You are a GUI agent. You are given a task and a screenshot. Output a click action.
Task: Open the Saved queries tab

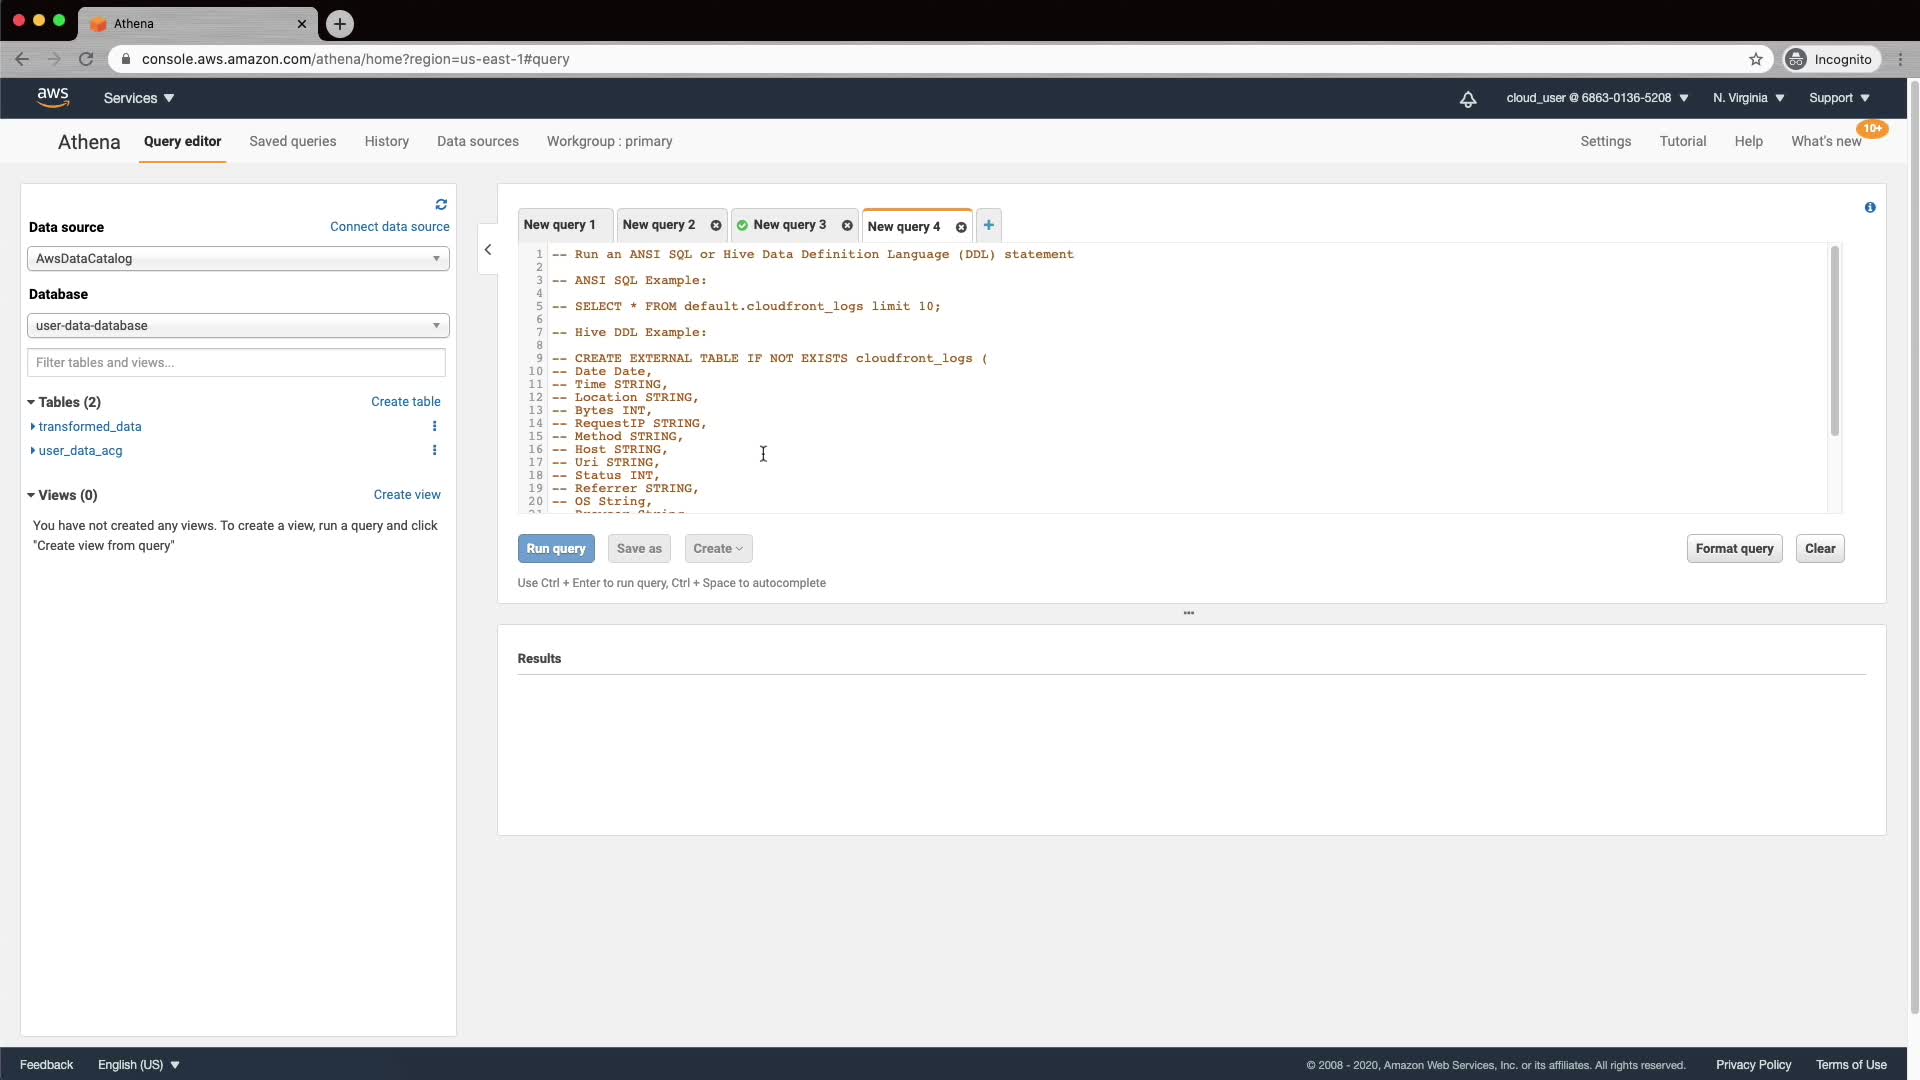point(292,141)
